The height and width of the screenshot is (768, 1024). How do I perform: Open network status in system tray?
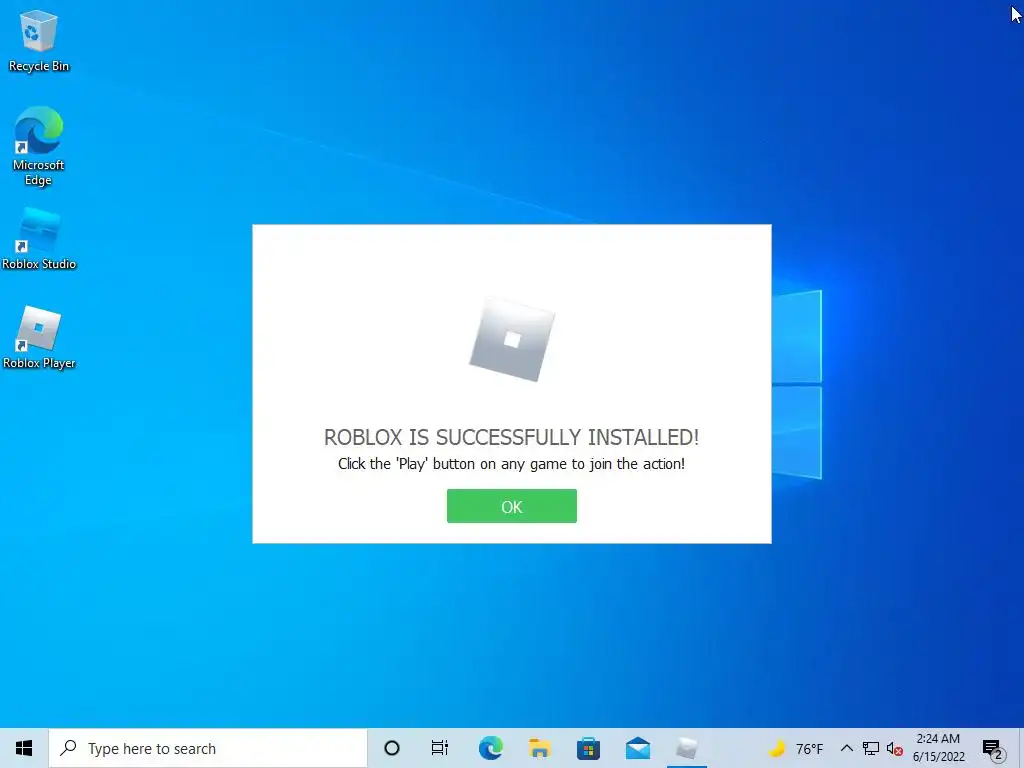pyautogui.click(x=871, y=748)
